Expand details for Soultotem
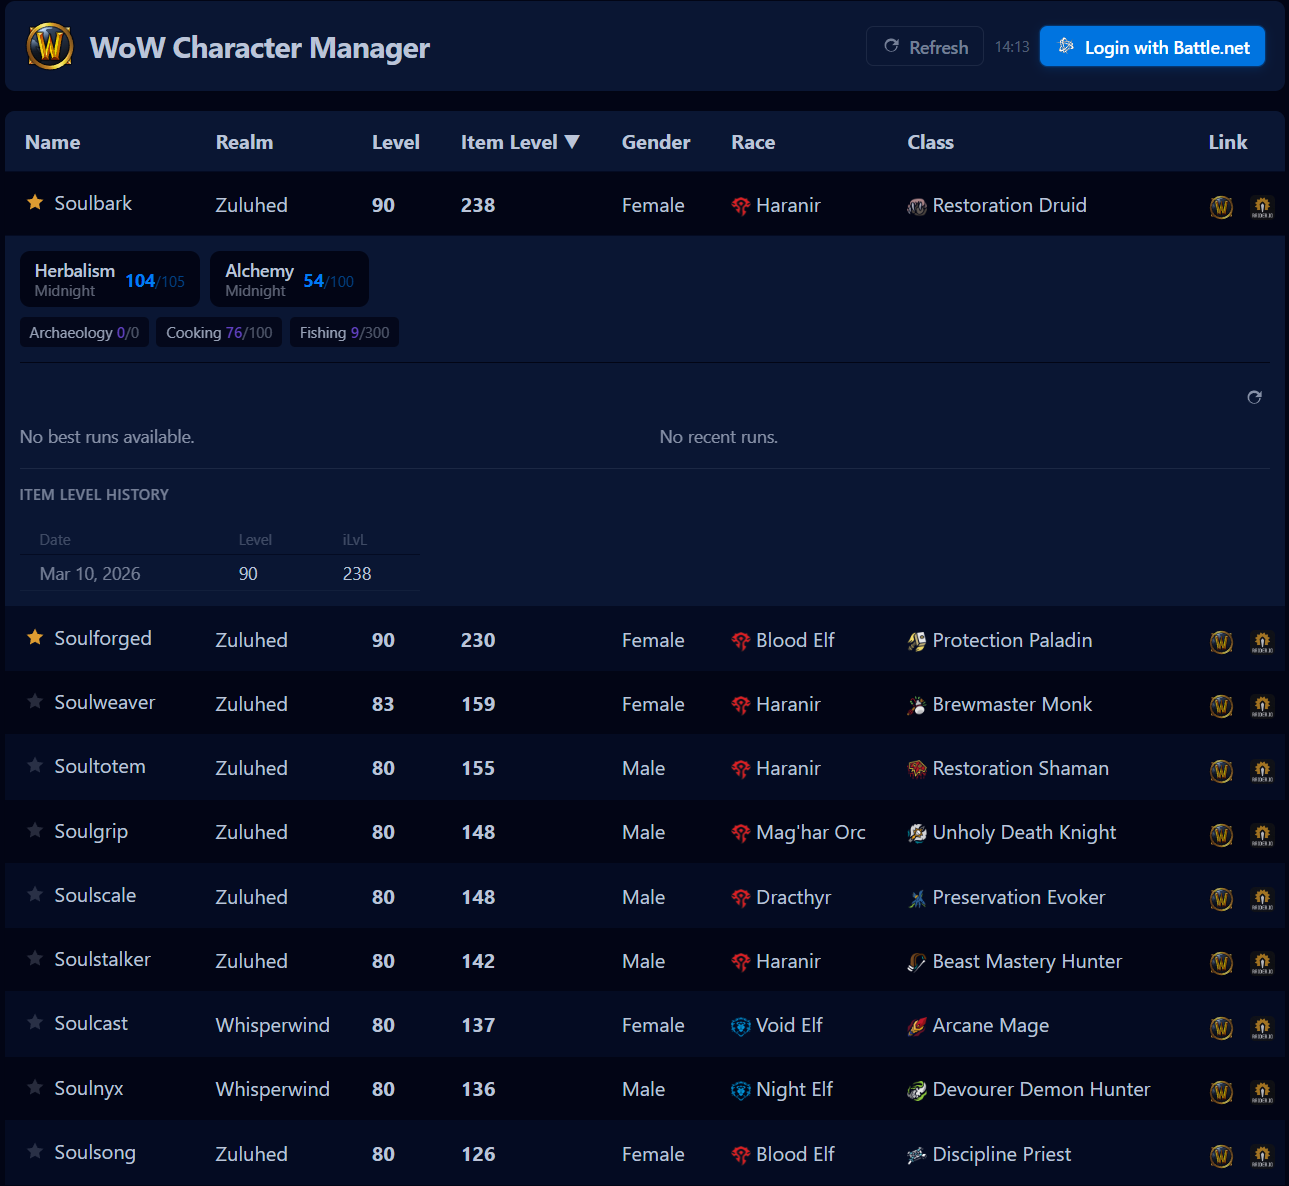The height and width of the screenshot is (1186, 1289). click(x=99, y=767)
